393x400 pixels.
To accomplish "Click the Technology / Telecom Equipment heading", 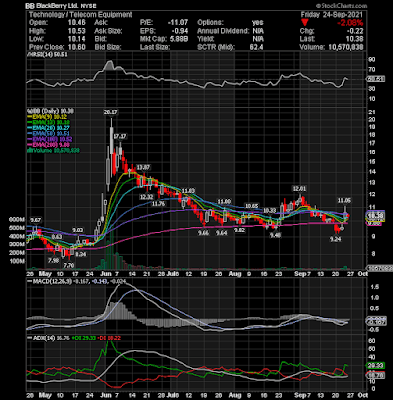I will 80,15.
